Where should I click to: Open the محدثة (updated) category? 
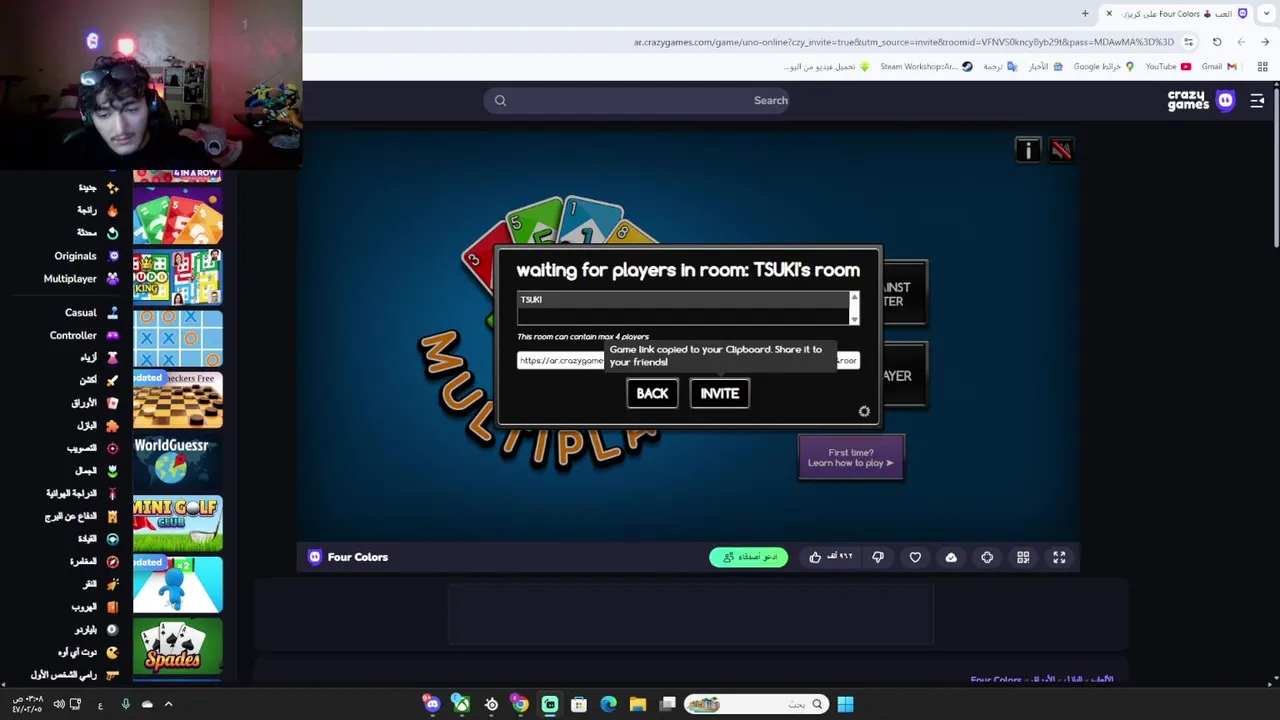[x=98, y=233]
